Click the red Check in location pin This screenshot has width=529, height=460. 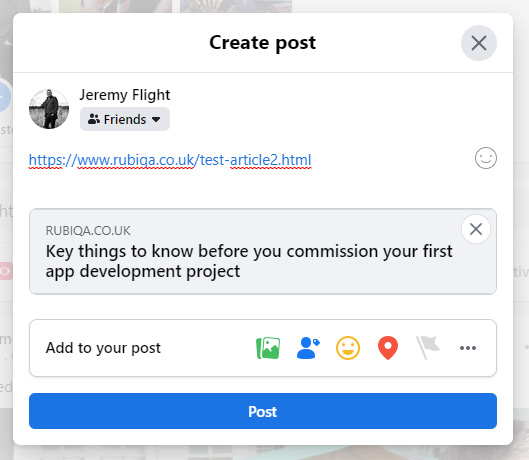pos(388,348)
